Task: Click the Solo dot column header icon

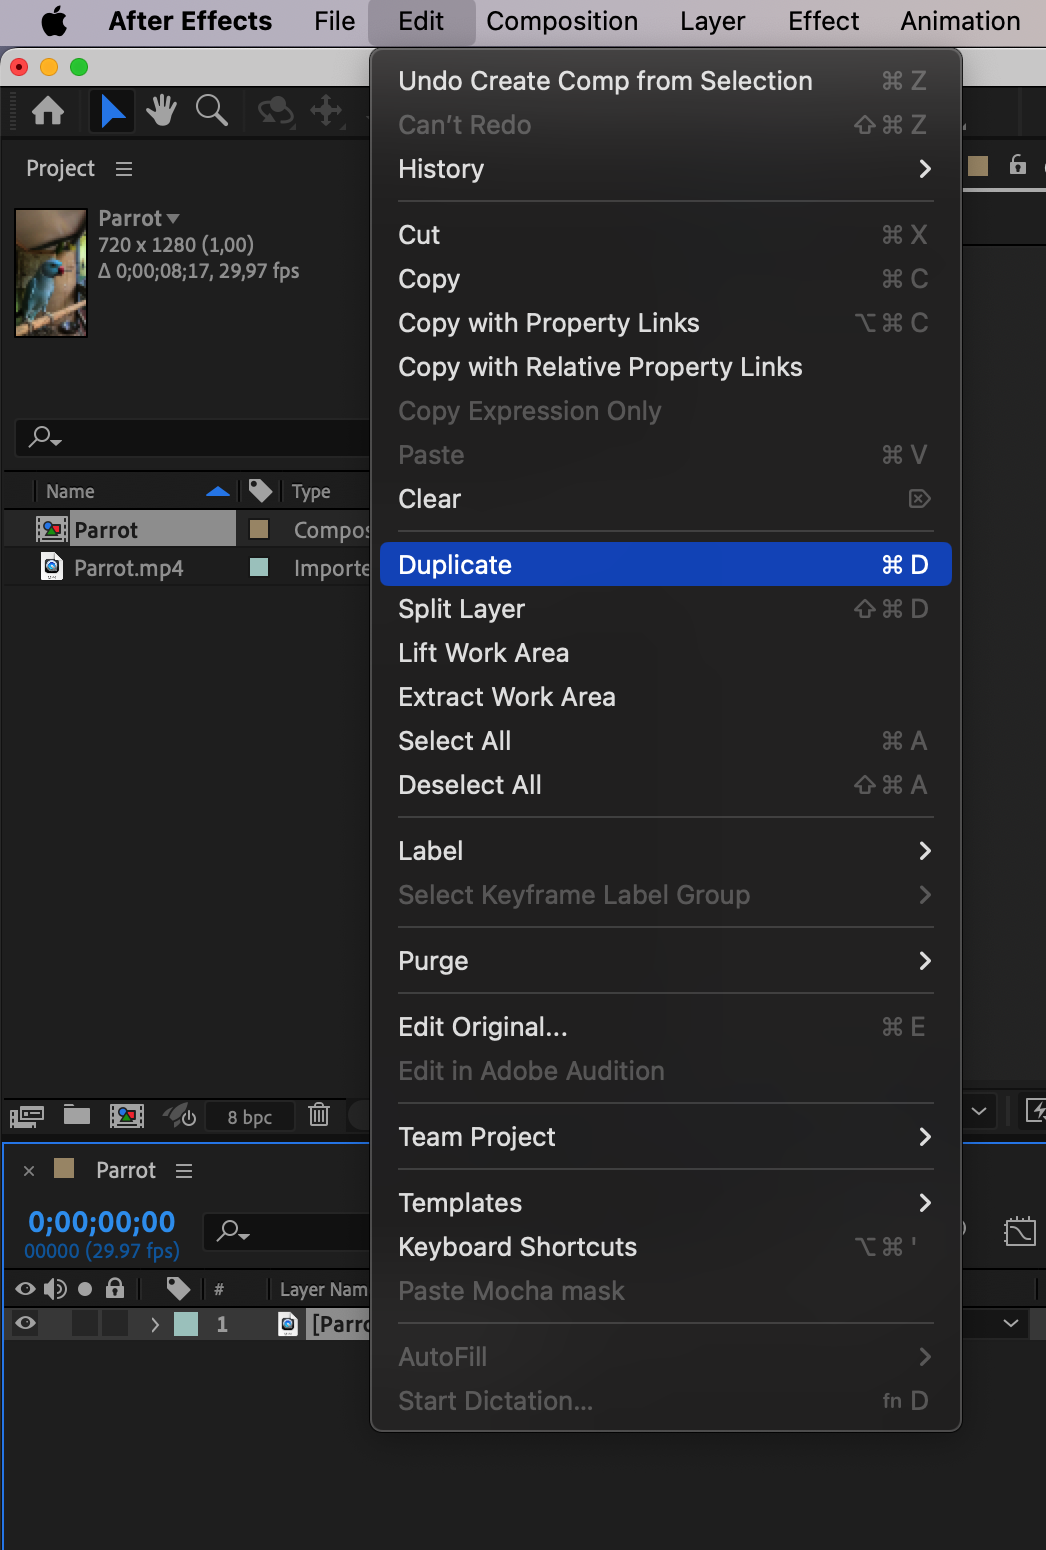Action: pos(85,1289)
